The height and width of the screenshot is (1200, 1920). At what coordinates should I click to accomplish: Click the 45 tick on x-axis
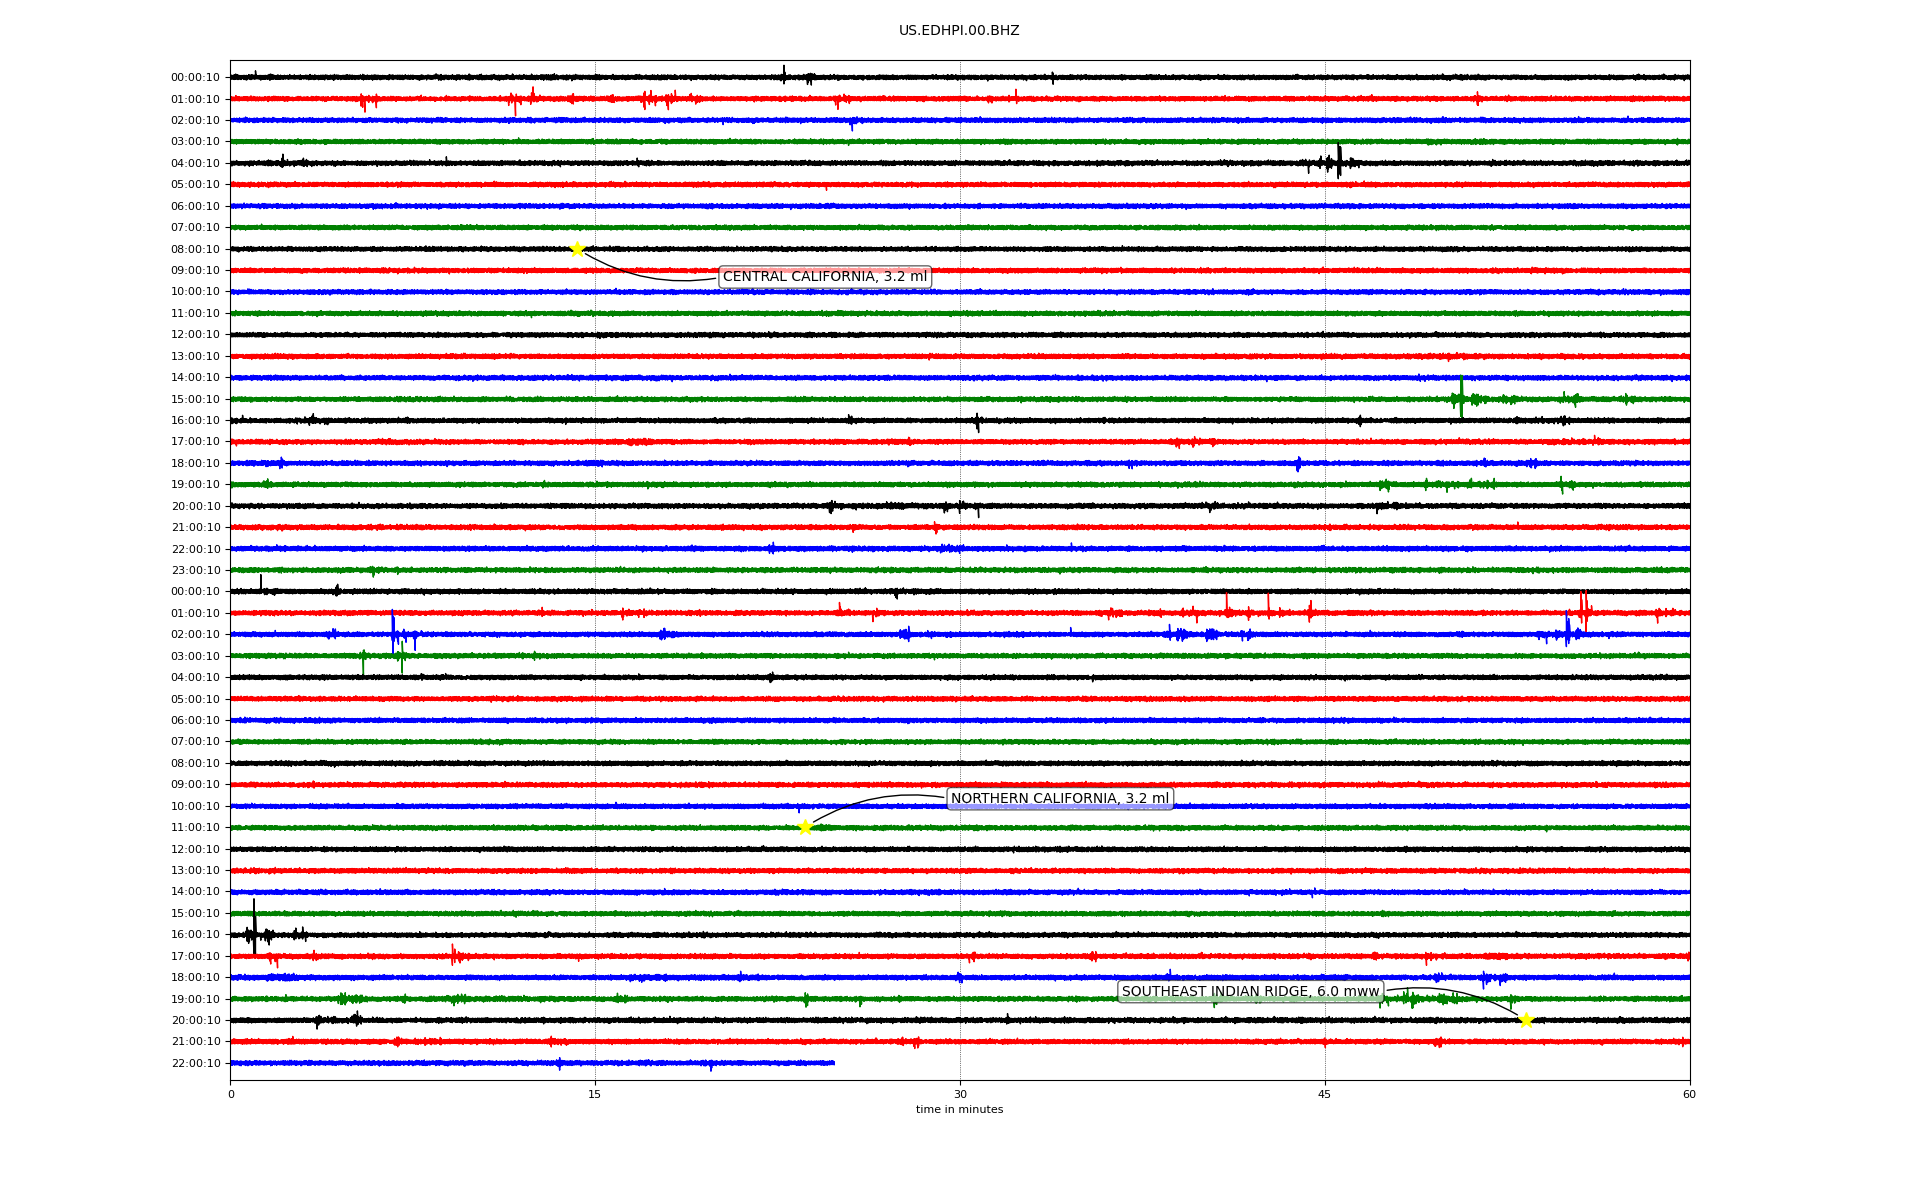pos(1325,1094)
